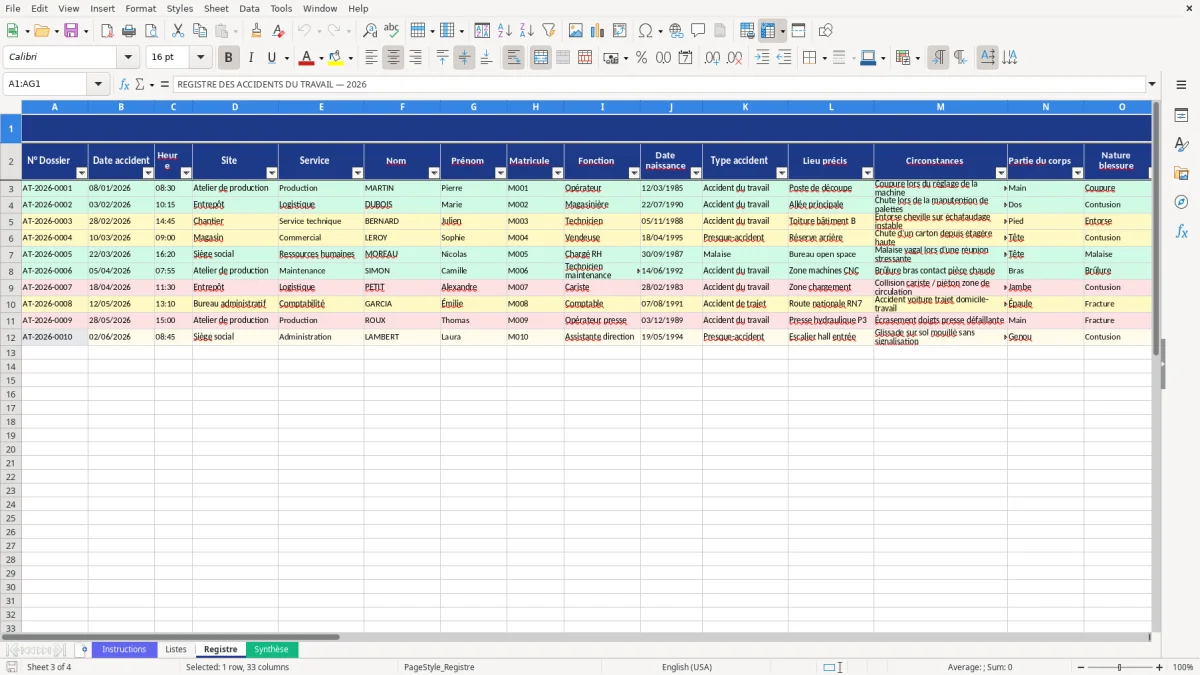Viewport: 1200px width, 675px height.
Task: Open the Function Wizard fx
Action: coord(125,84)
